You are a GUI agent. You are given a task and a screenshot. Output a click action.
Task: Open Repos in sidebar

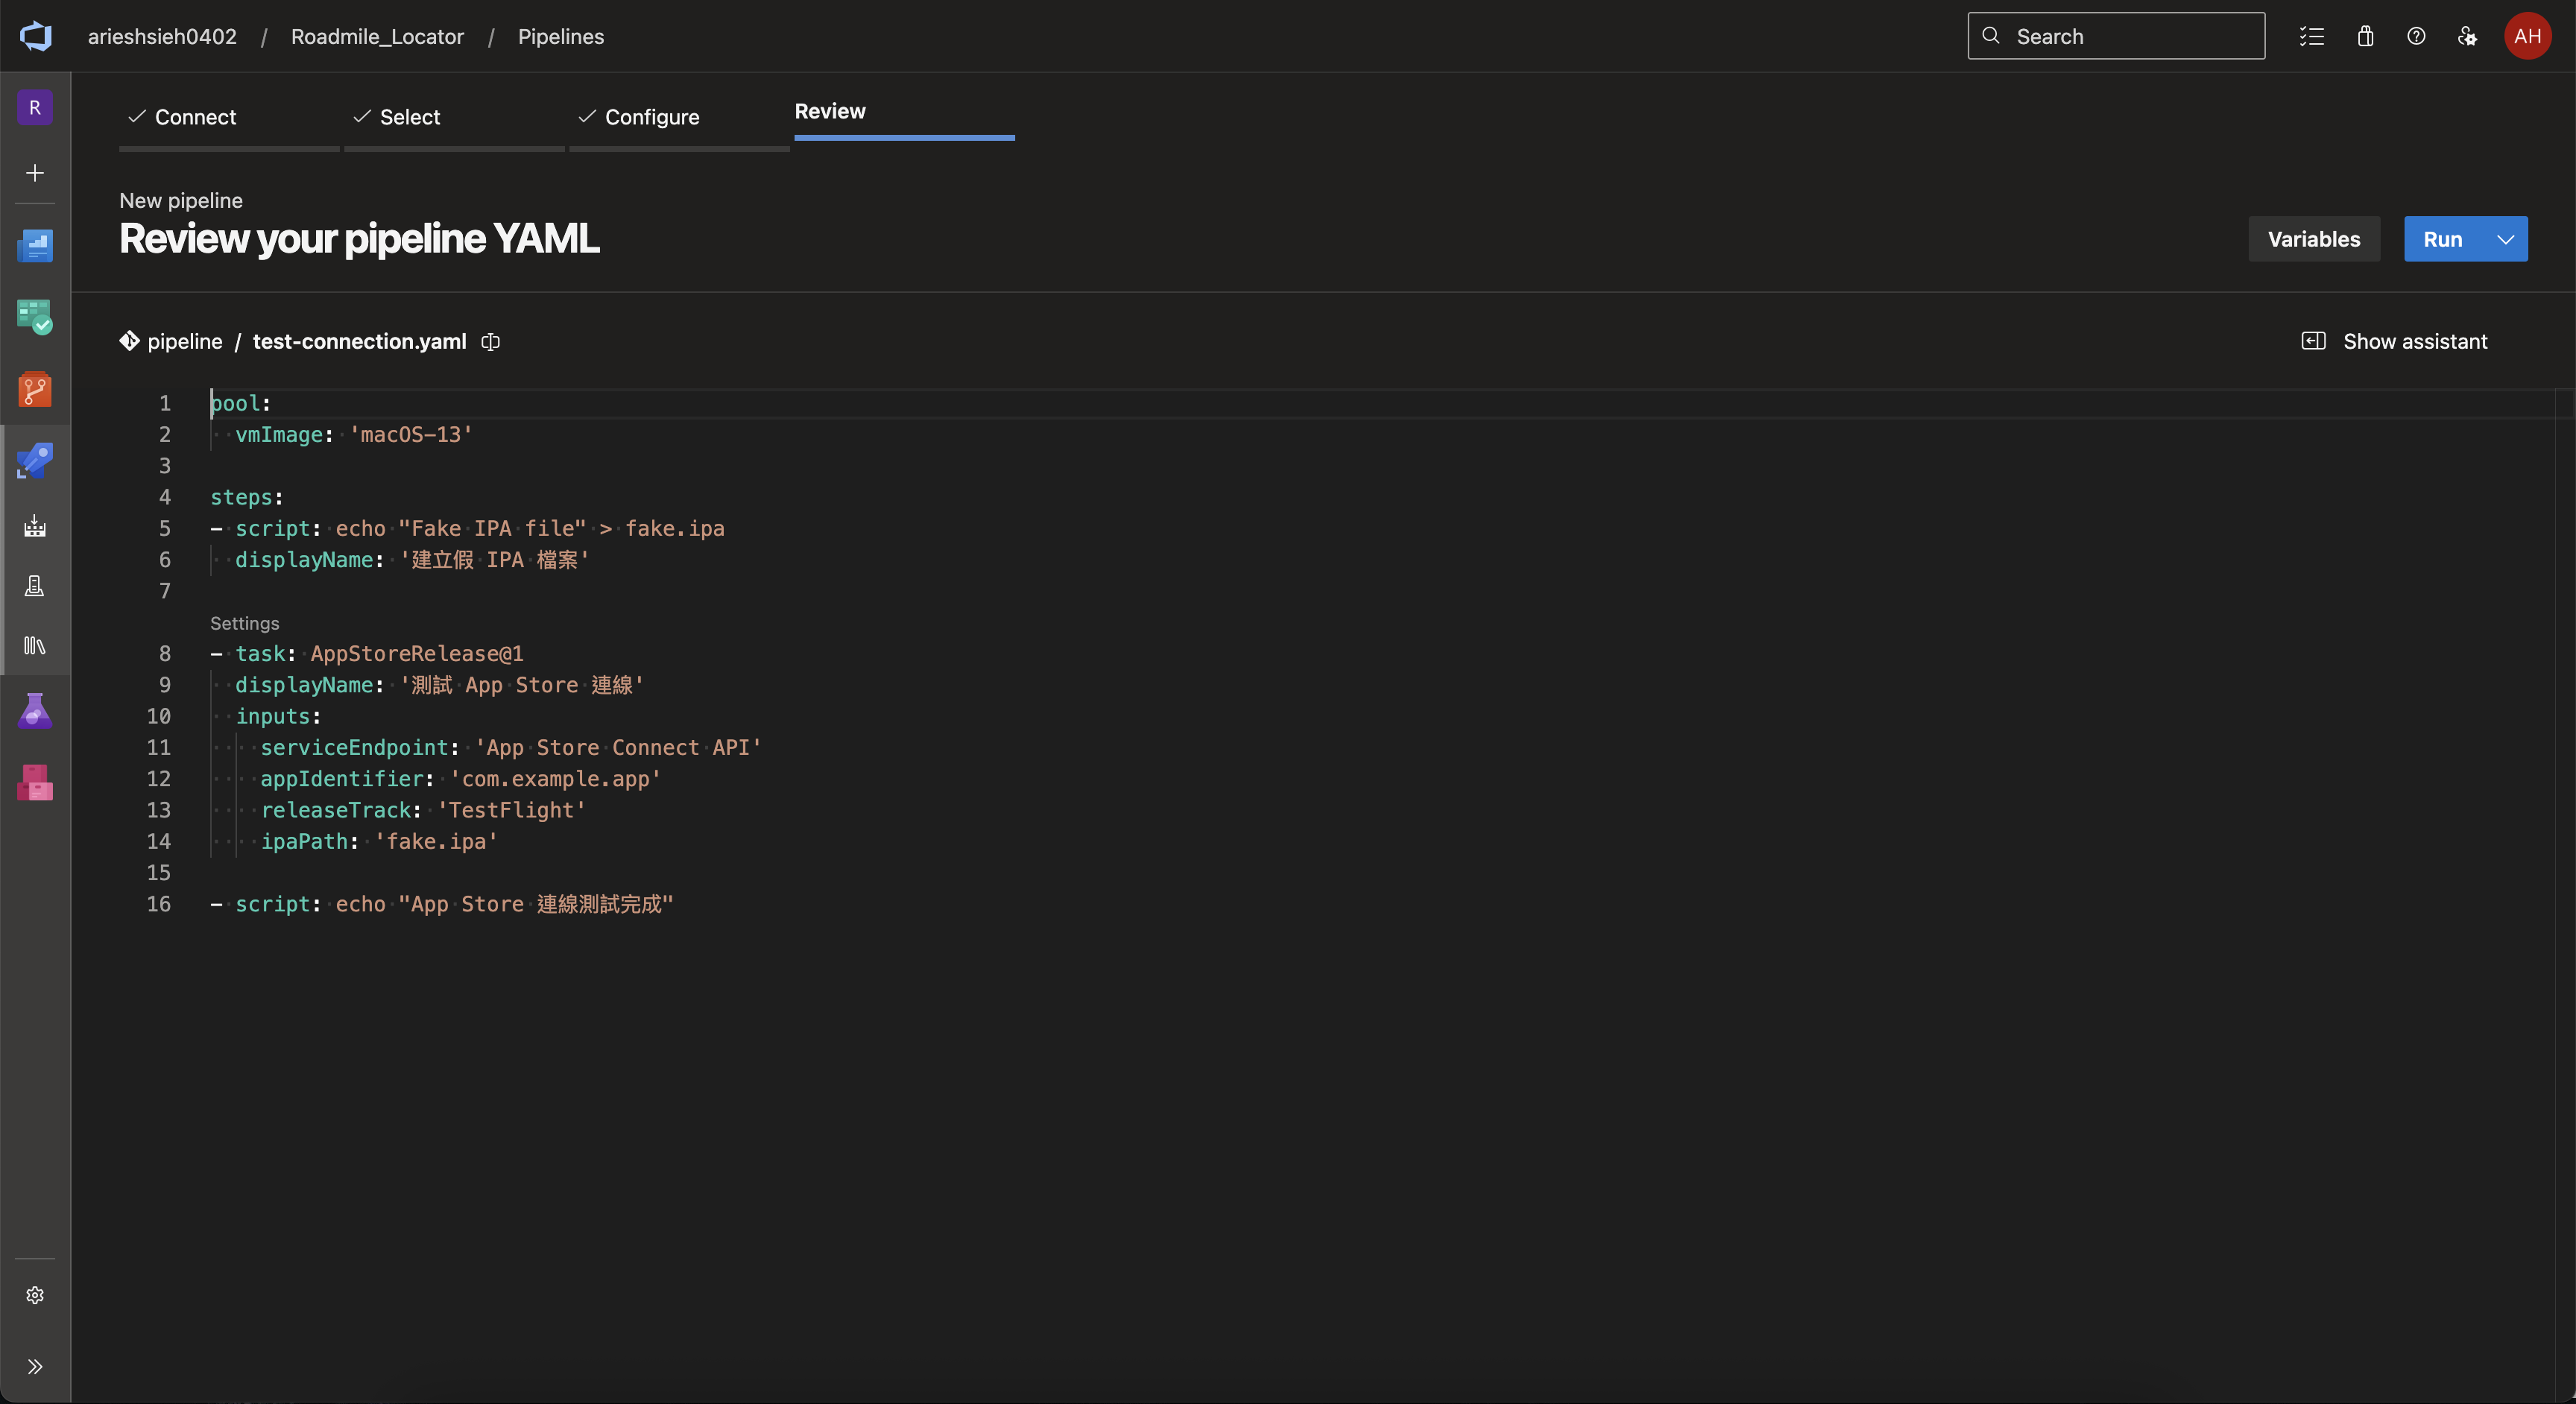click(35, 389)
